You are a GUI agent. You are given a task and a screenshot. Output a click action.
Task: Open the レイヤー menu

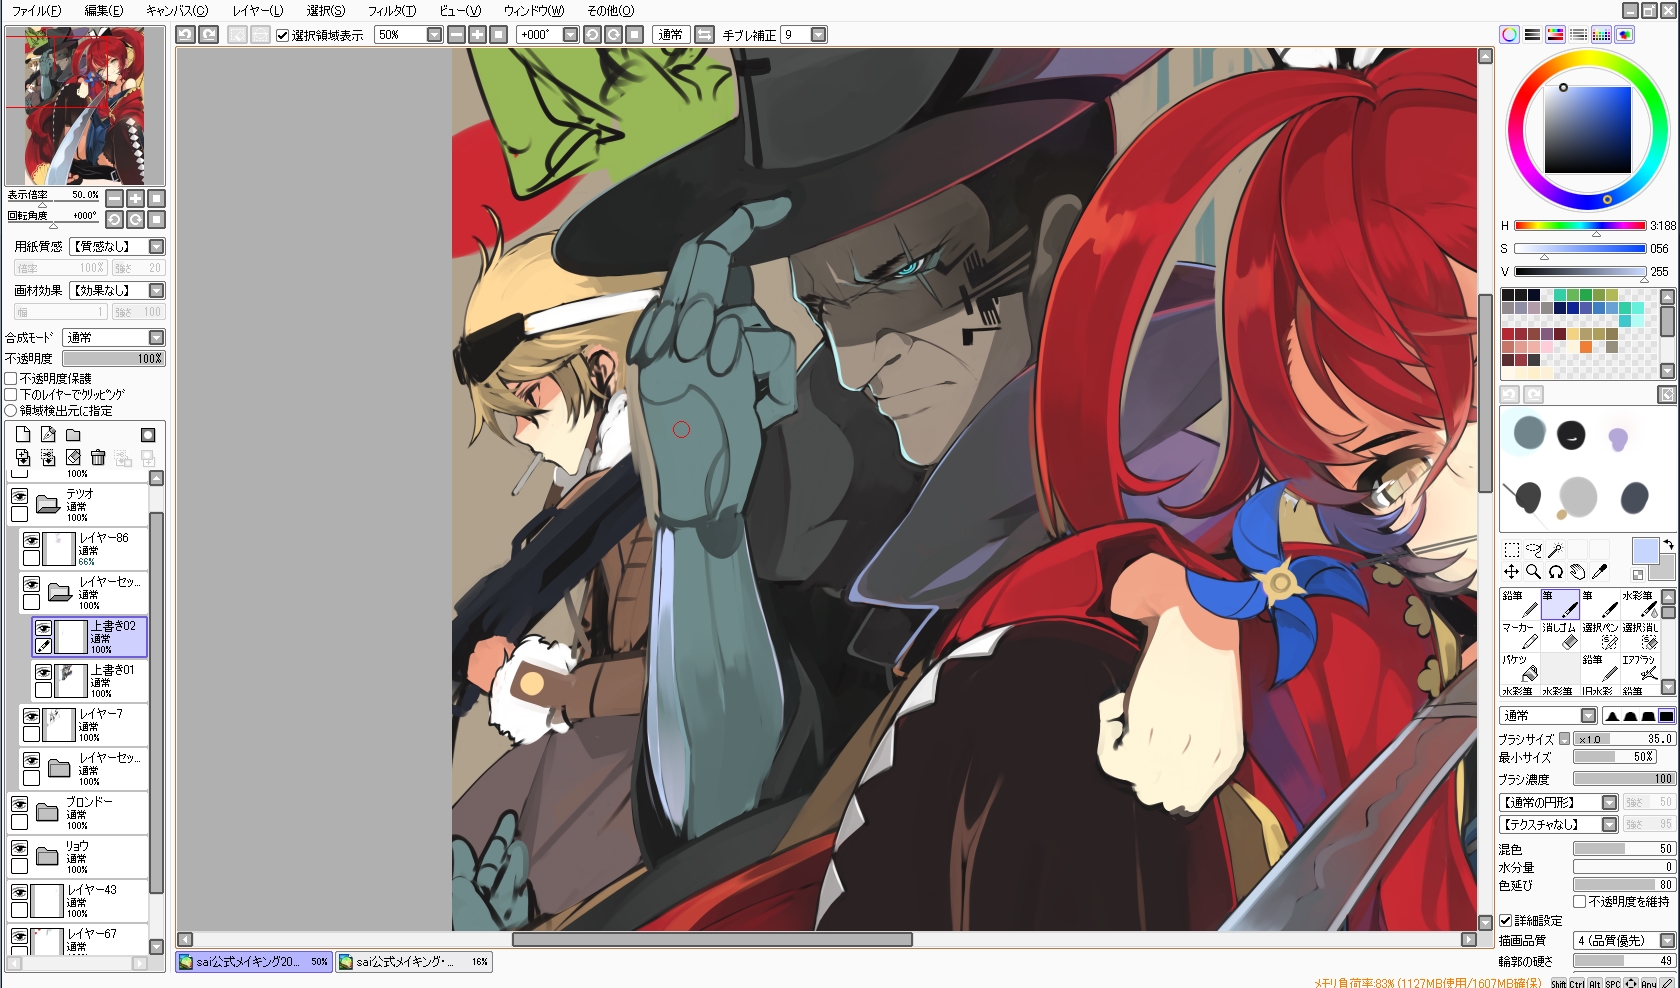(258, 10)
